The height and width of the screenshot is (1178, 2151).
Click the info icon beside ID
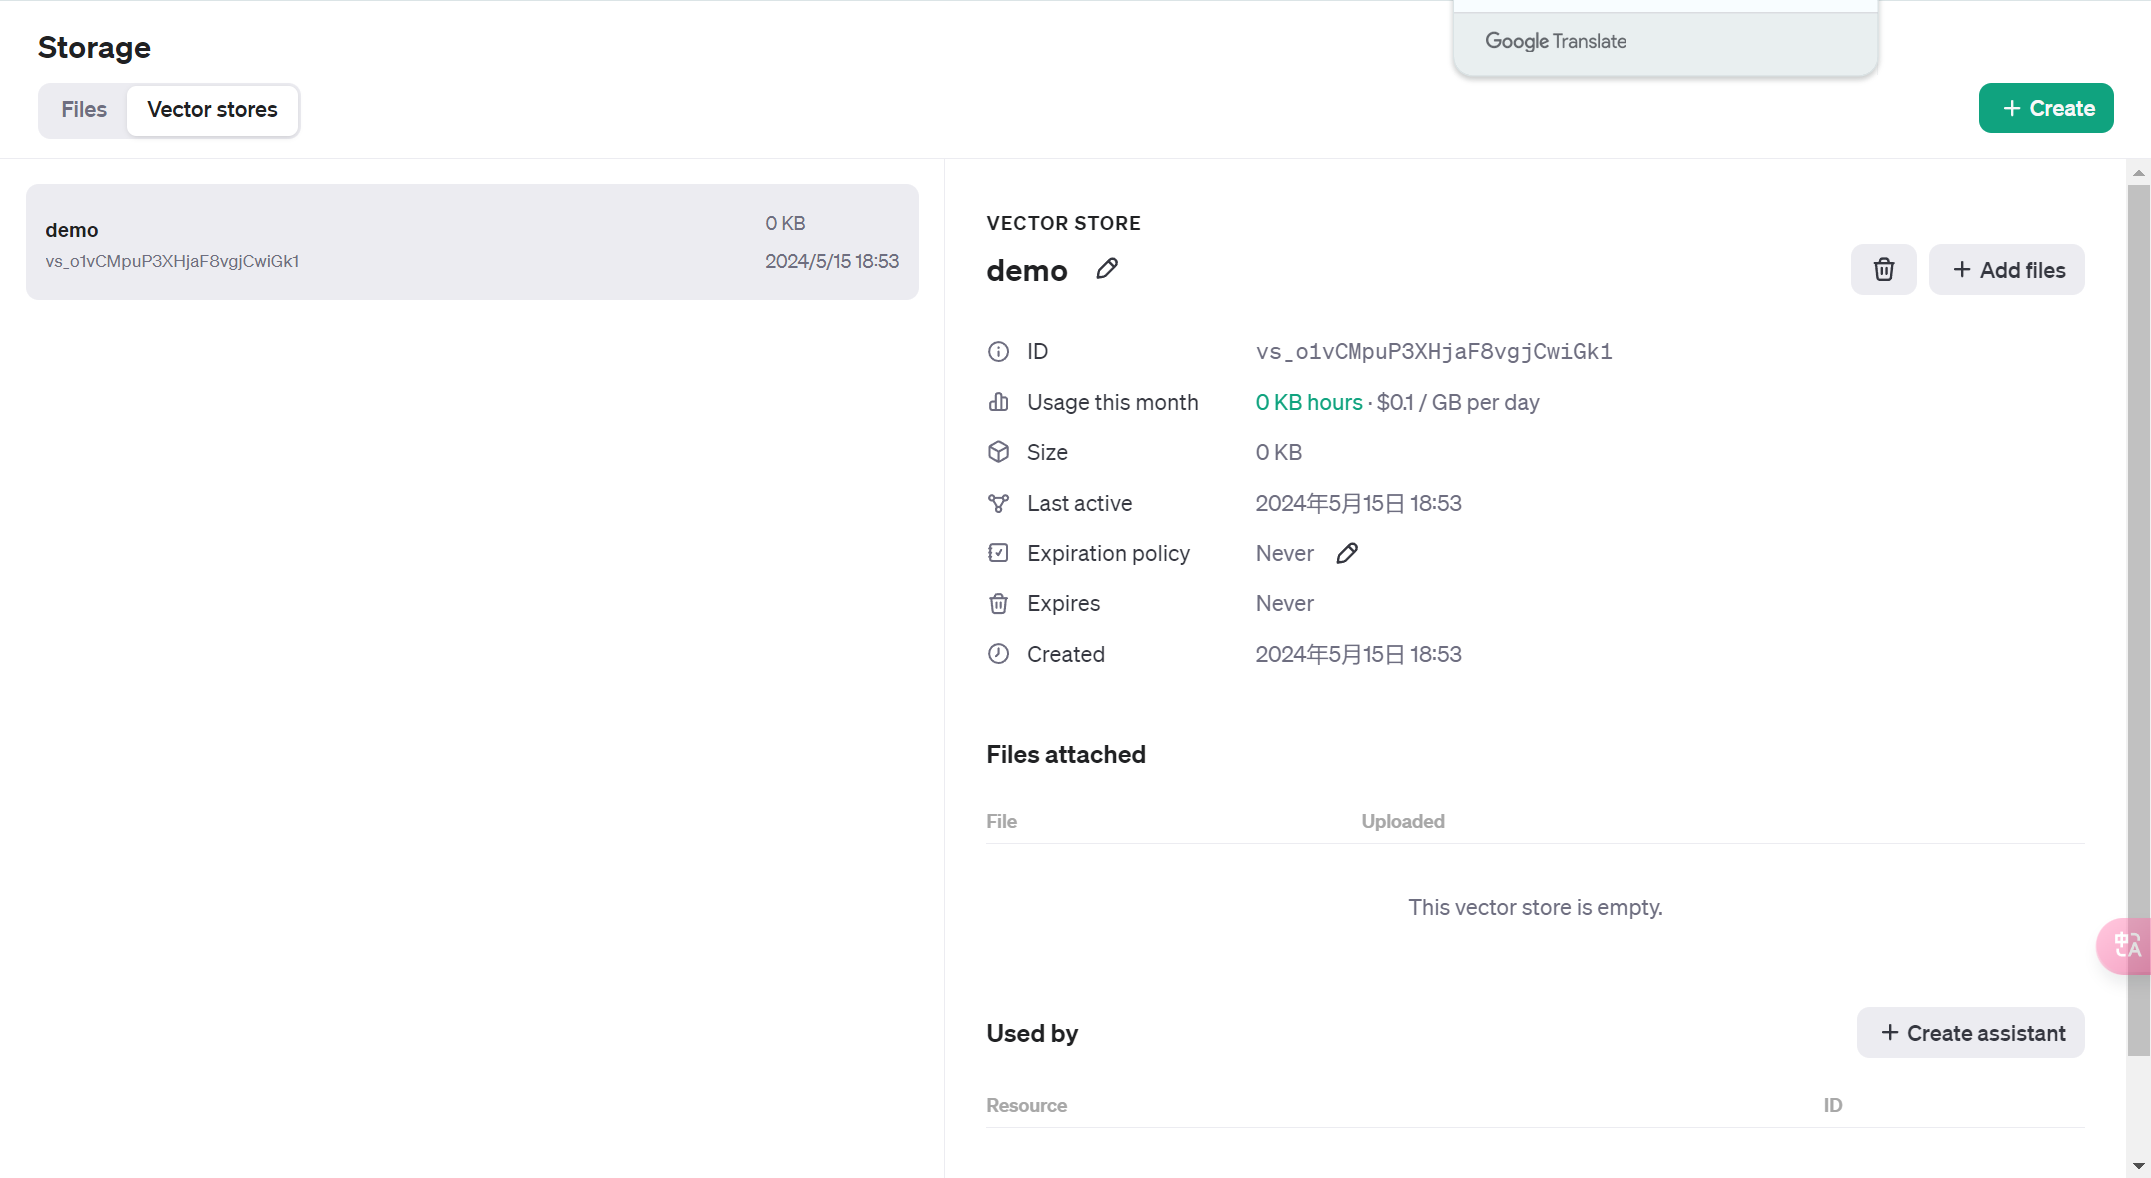(x=998, y=352)
